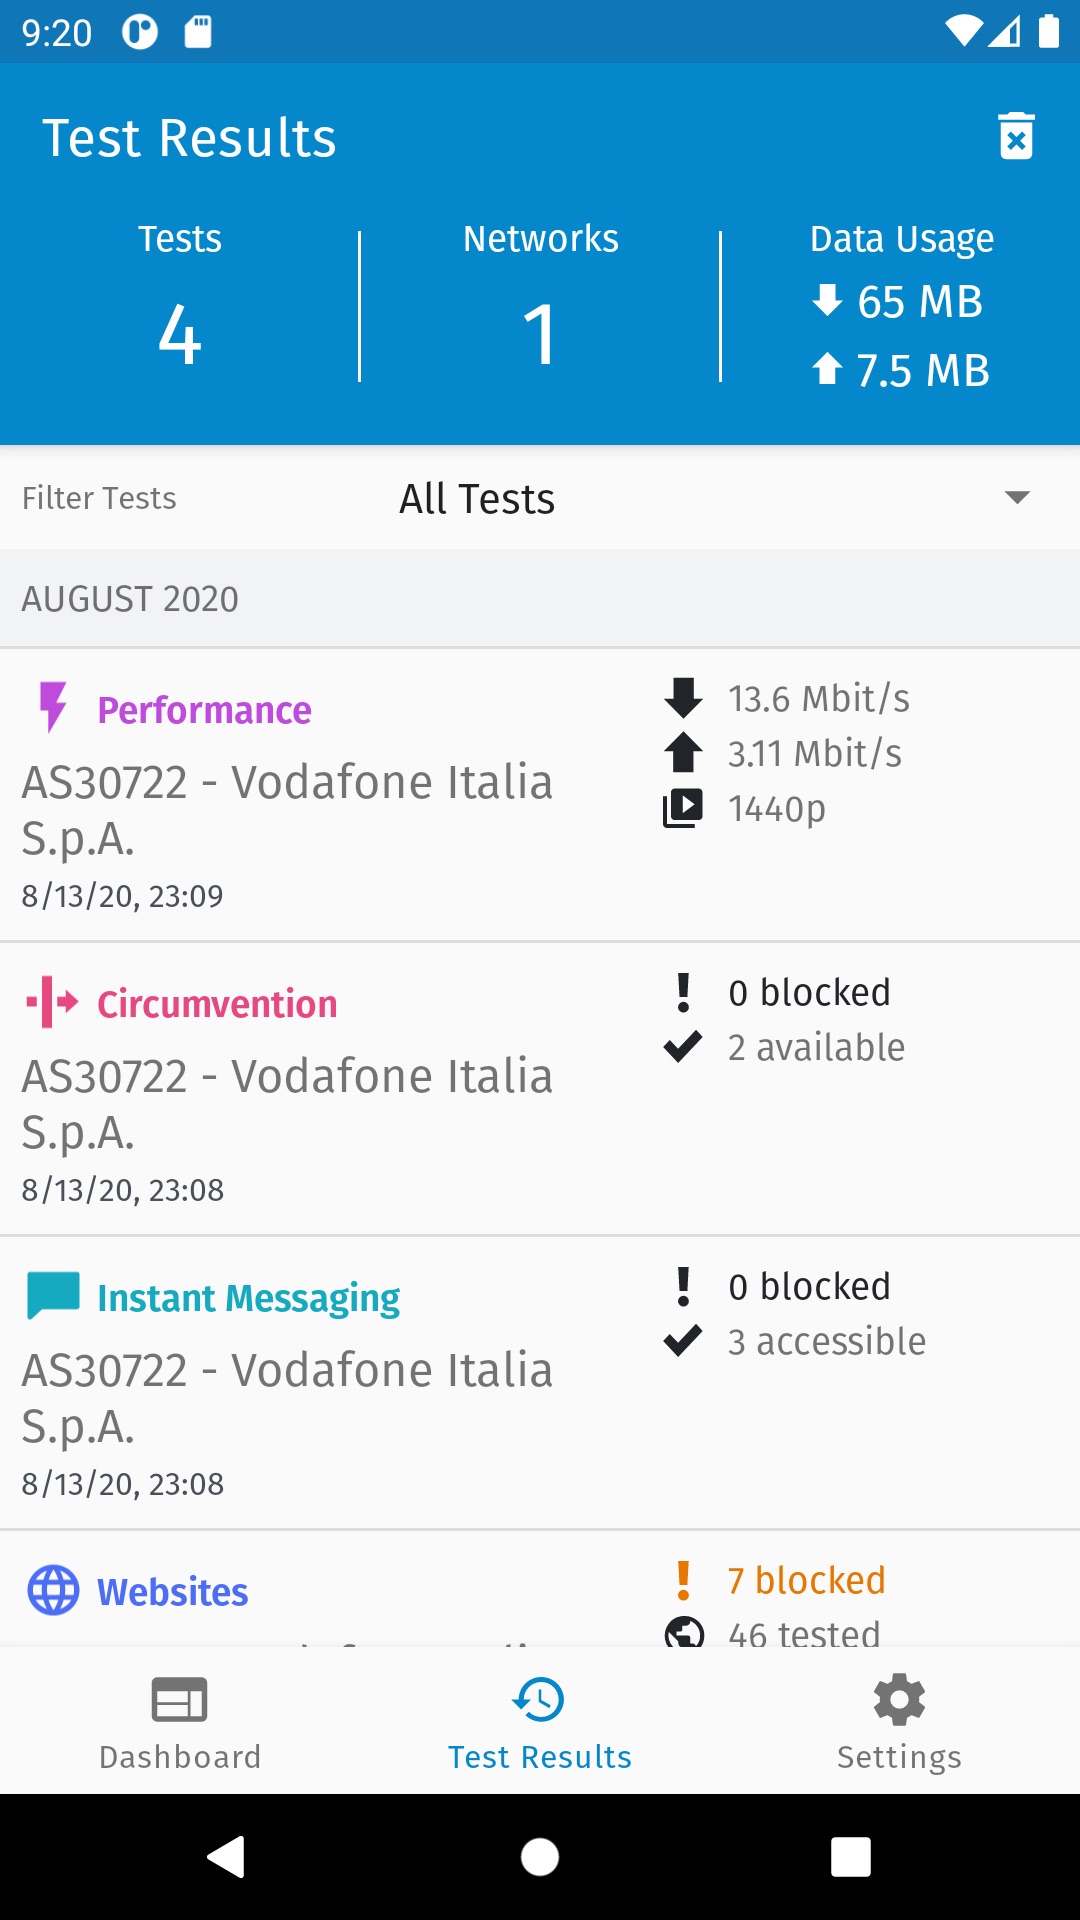
Task: Tap the Instant Messaging chat bubble icon
Action: [53, 1296]
